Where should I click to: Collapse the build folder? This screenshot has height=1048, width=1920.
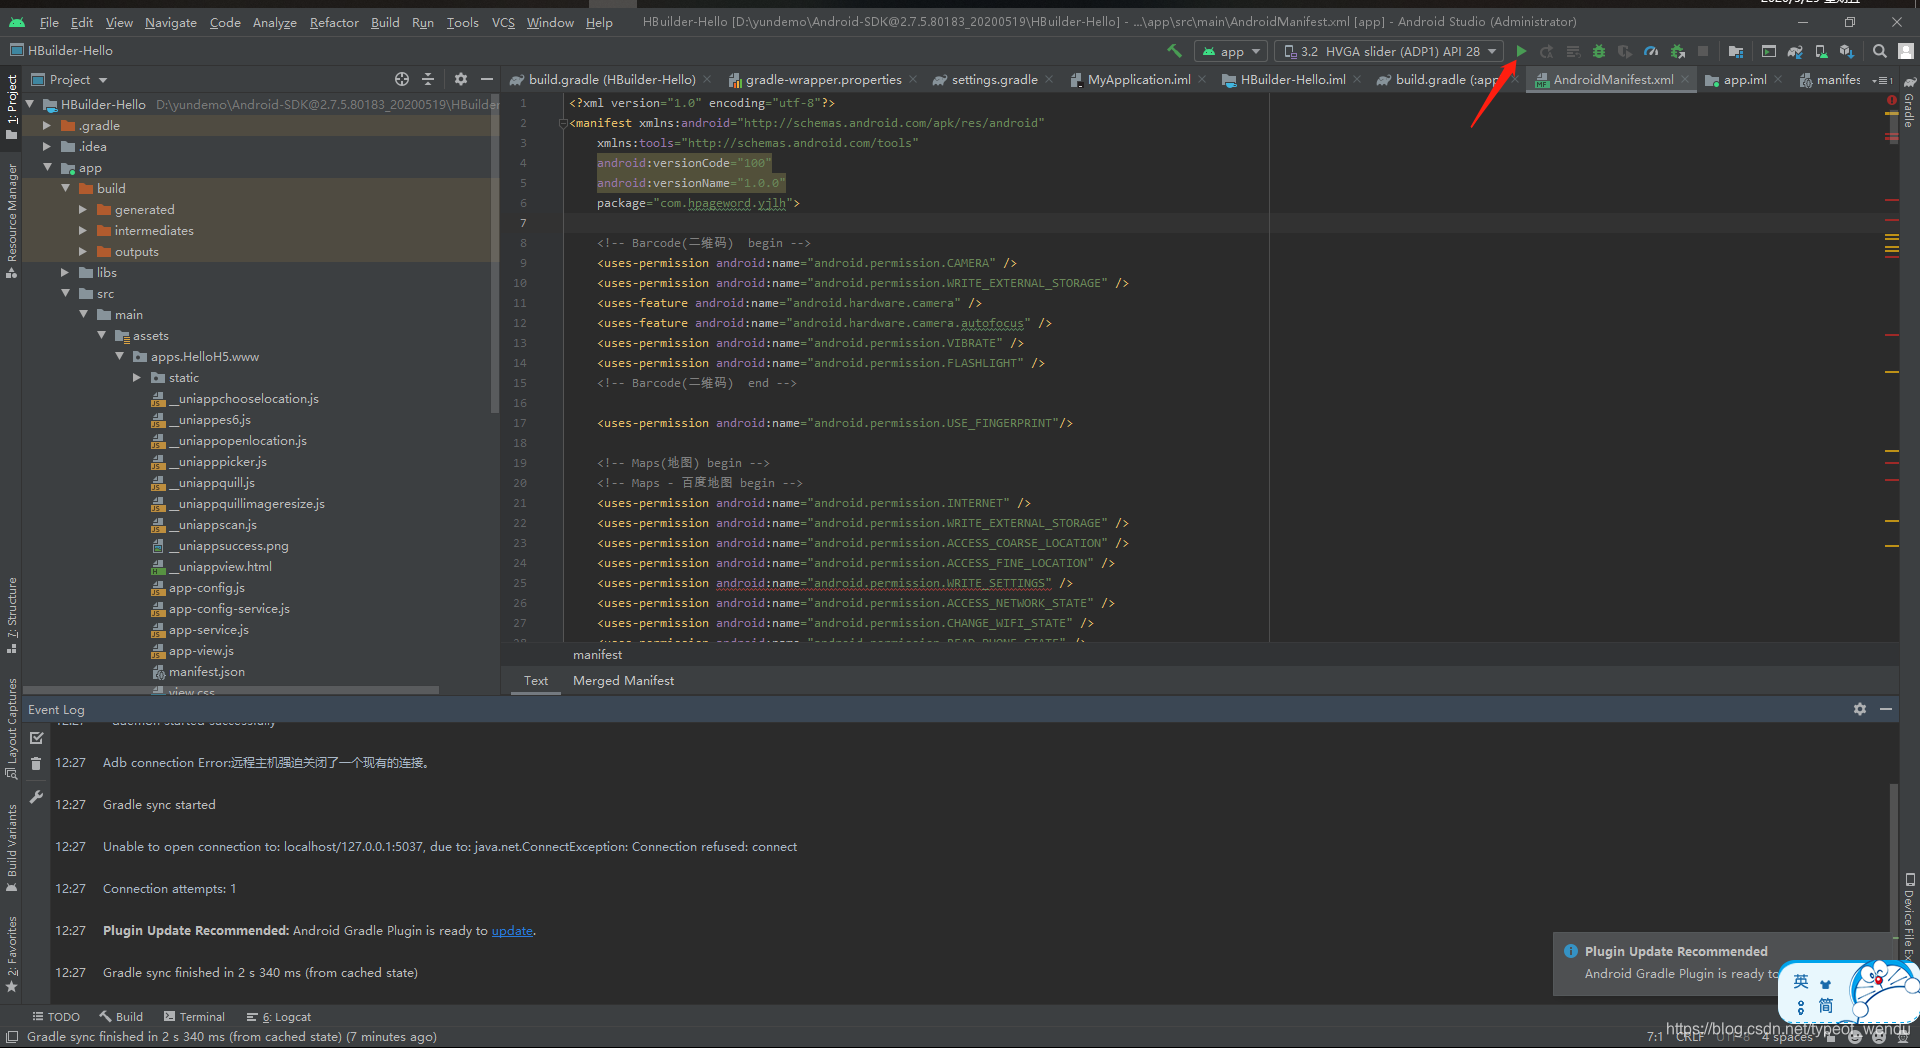[65, 188]
